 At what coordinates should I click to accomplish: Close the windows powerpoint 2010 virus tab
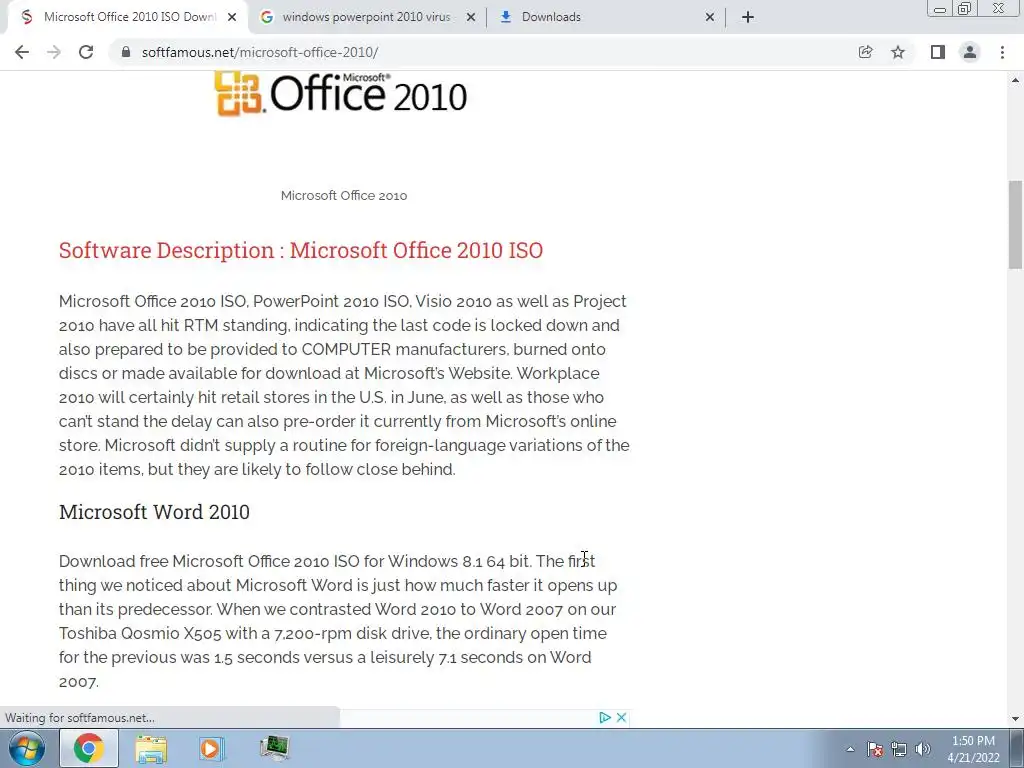tap(470, 17)
